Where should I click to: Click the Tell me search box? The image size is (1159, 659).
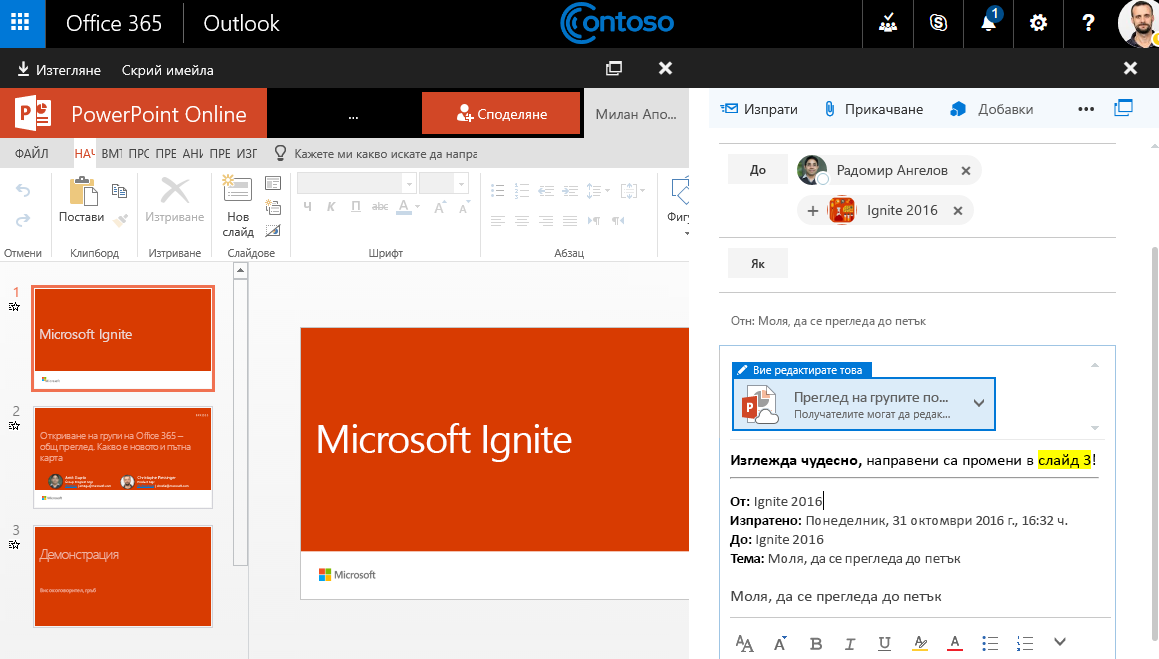click(x=375, y=154)
